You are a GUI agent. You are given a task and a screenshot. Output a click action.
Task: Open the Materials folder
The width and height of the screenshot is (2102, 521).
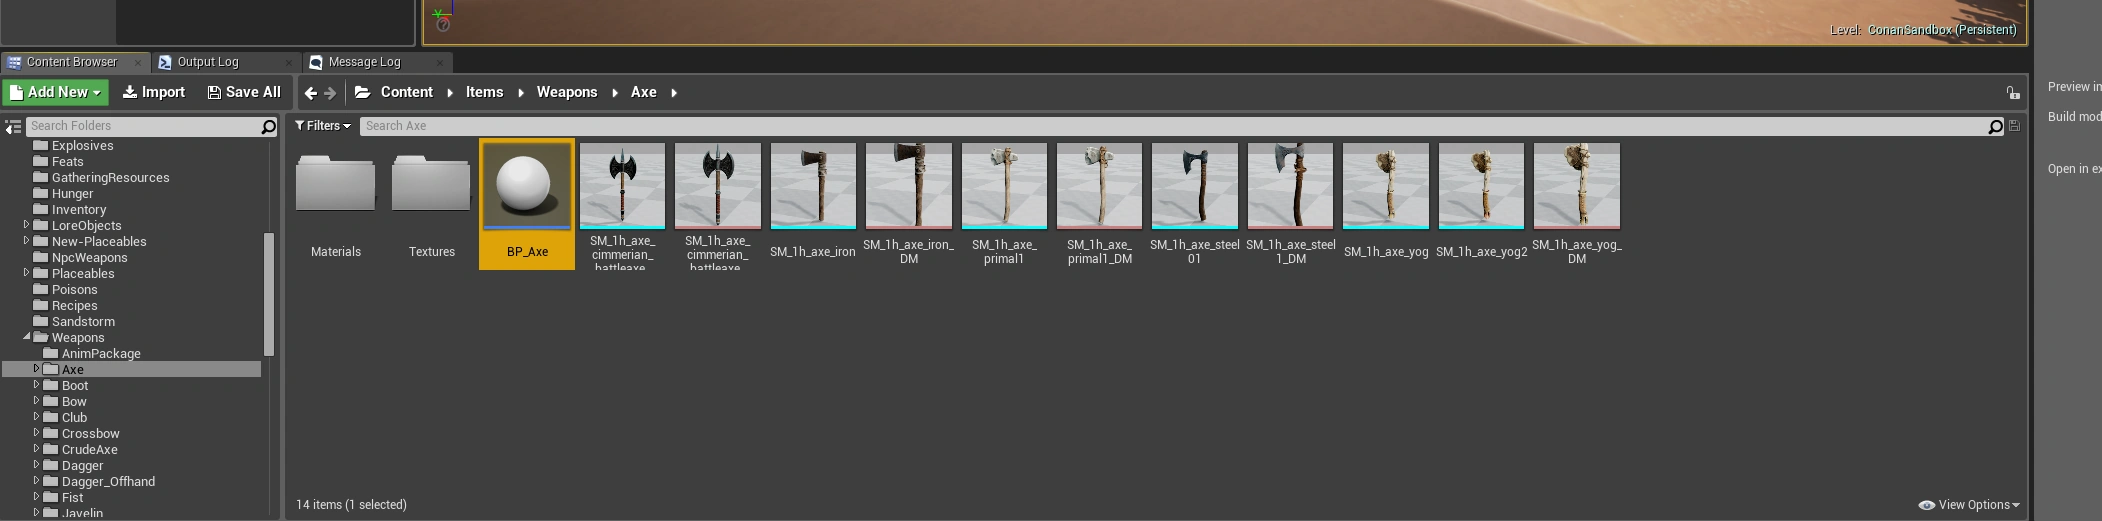(336, 205)
